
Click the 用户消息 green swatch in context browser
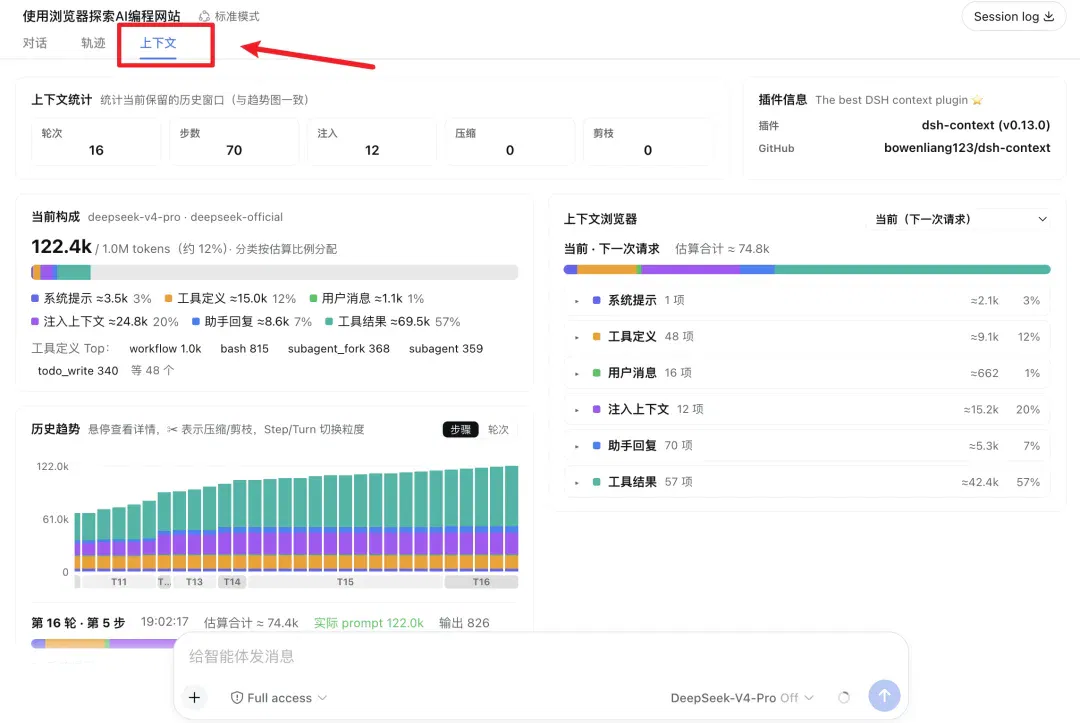click(x=596, y=373)
